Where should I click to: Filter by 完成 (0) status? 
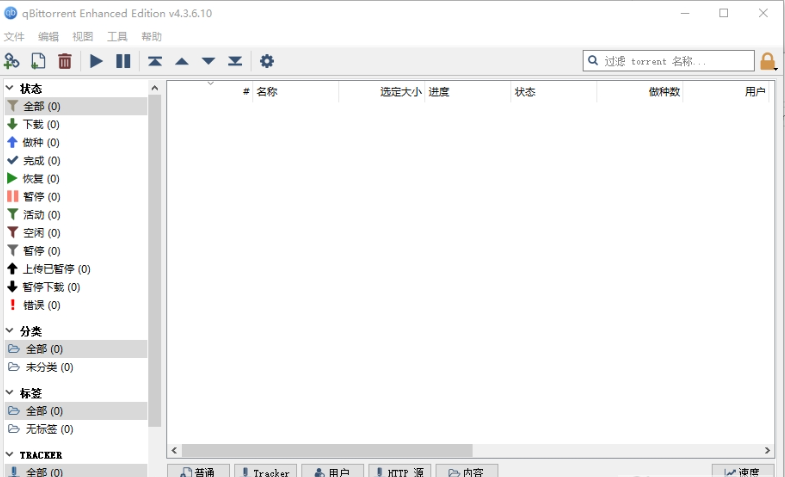point(76,160)
